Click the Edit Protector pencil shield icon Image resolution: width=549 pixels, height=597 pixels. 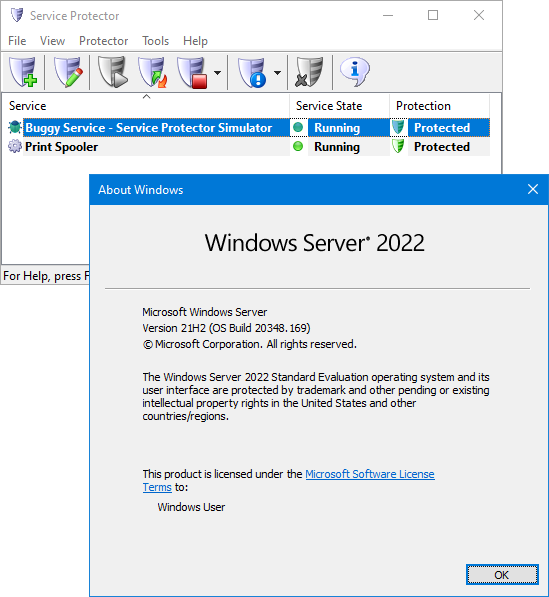(68, 72)
